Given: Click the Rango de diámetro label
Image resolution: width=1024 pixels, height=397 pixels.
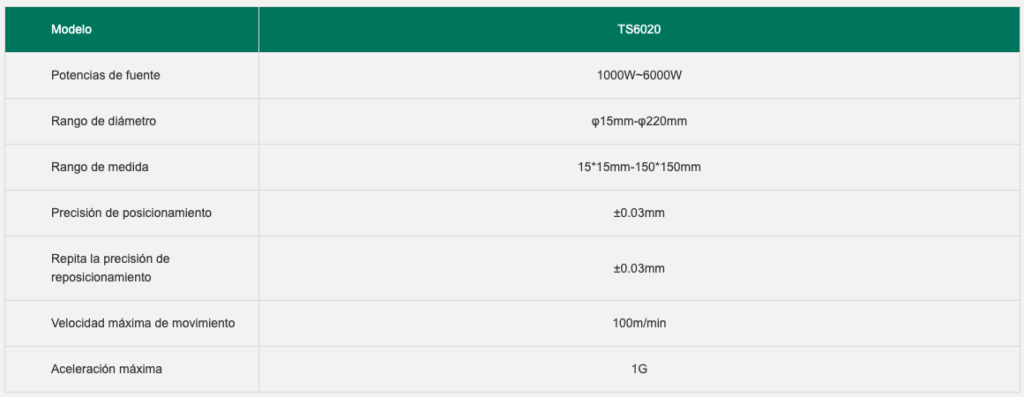Looking at the screenshot, I should (x=103, y=121).
